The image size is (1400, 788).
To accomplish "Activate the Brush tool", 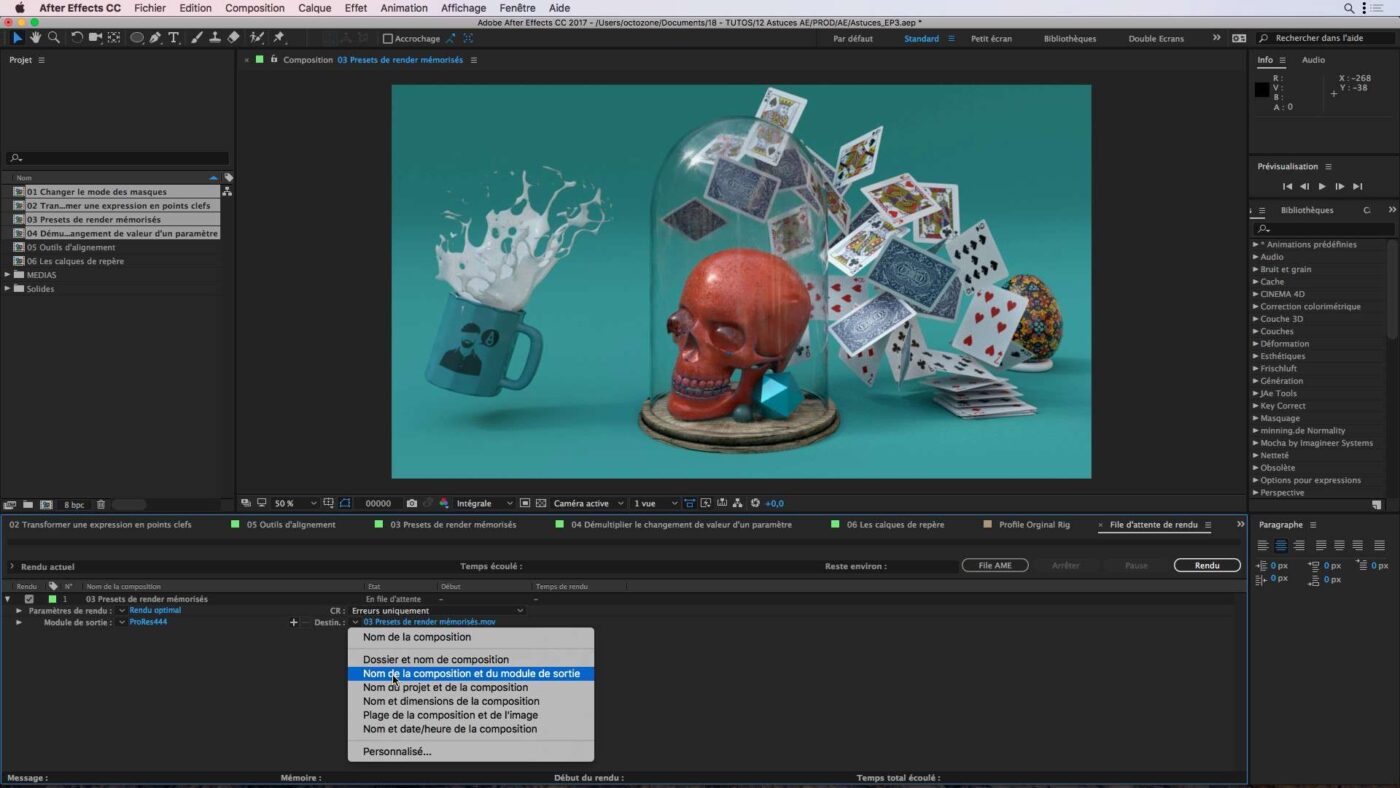I will click(196, 38).
